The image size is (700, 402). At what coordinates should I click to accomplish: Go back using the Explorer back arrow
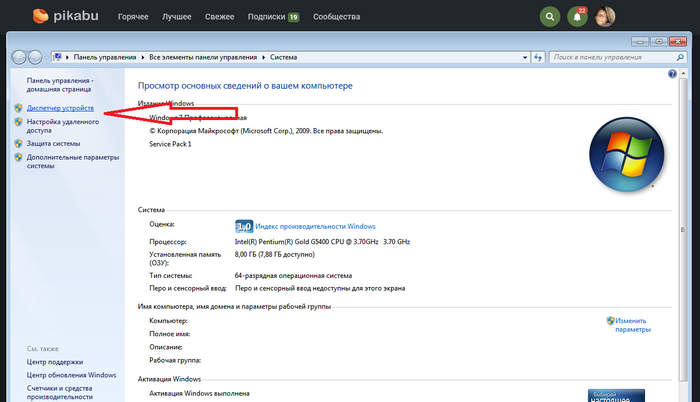(x=20, y=56)
